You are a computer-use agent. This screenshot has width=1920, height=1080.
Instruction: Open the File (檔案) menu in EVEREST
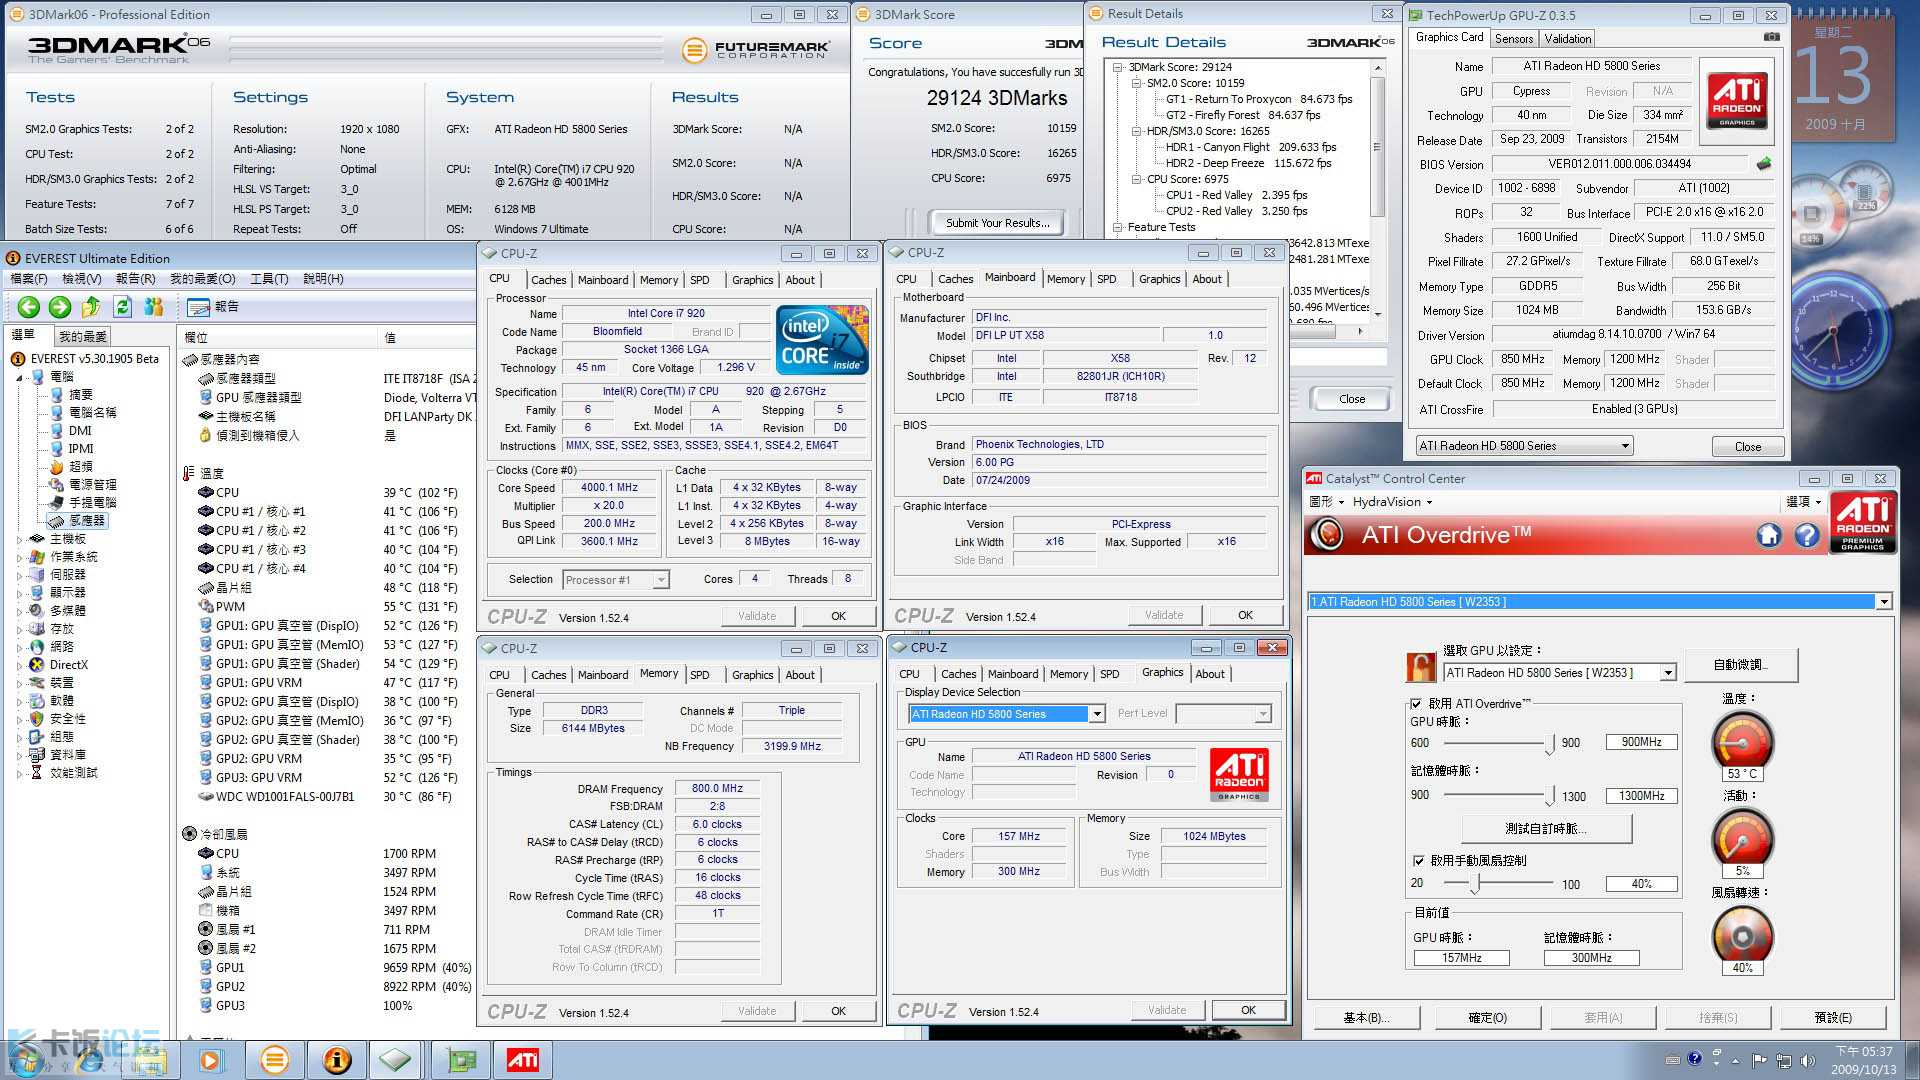[x=29, y=279]
